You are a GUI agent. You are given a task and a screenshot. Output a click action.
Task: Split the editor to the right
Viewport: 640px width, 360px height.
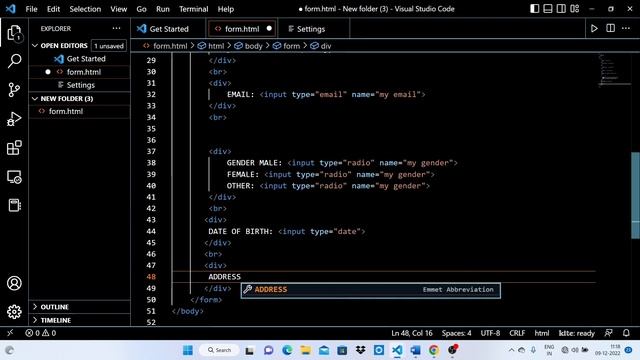pos(610,28)
